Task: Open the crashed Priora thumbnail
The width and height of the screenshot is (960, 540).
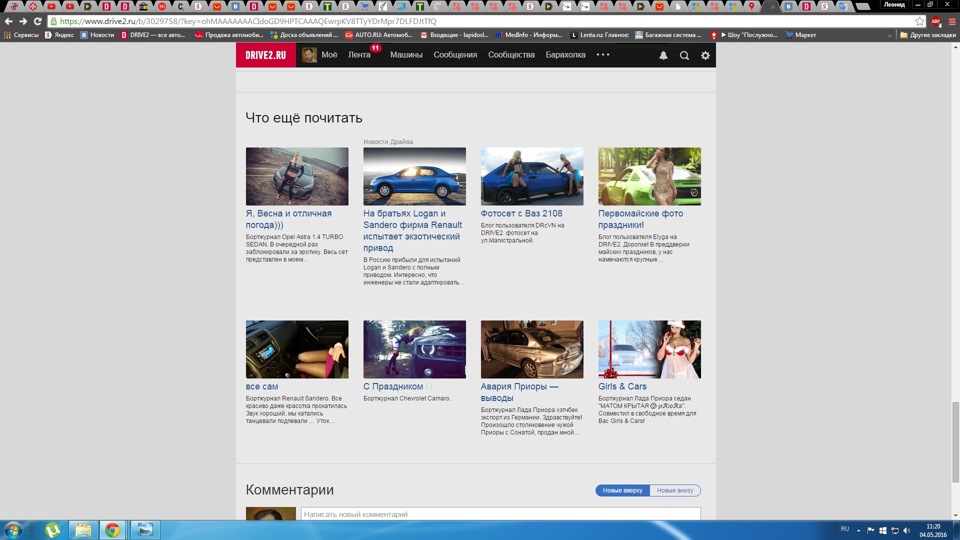Action: pos(532,349)
